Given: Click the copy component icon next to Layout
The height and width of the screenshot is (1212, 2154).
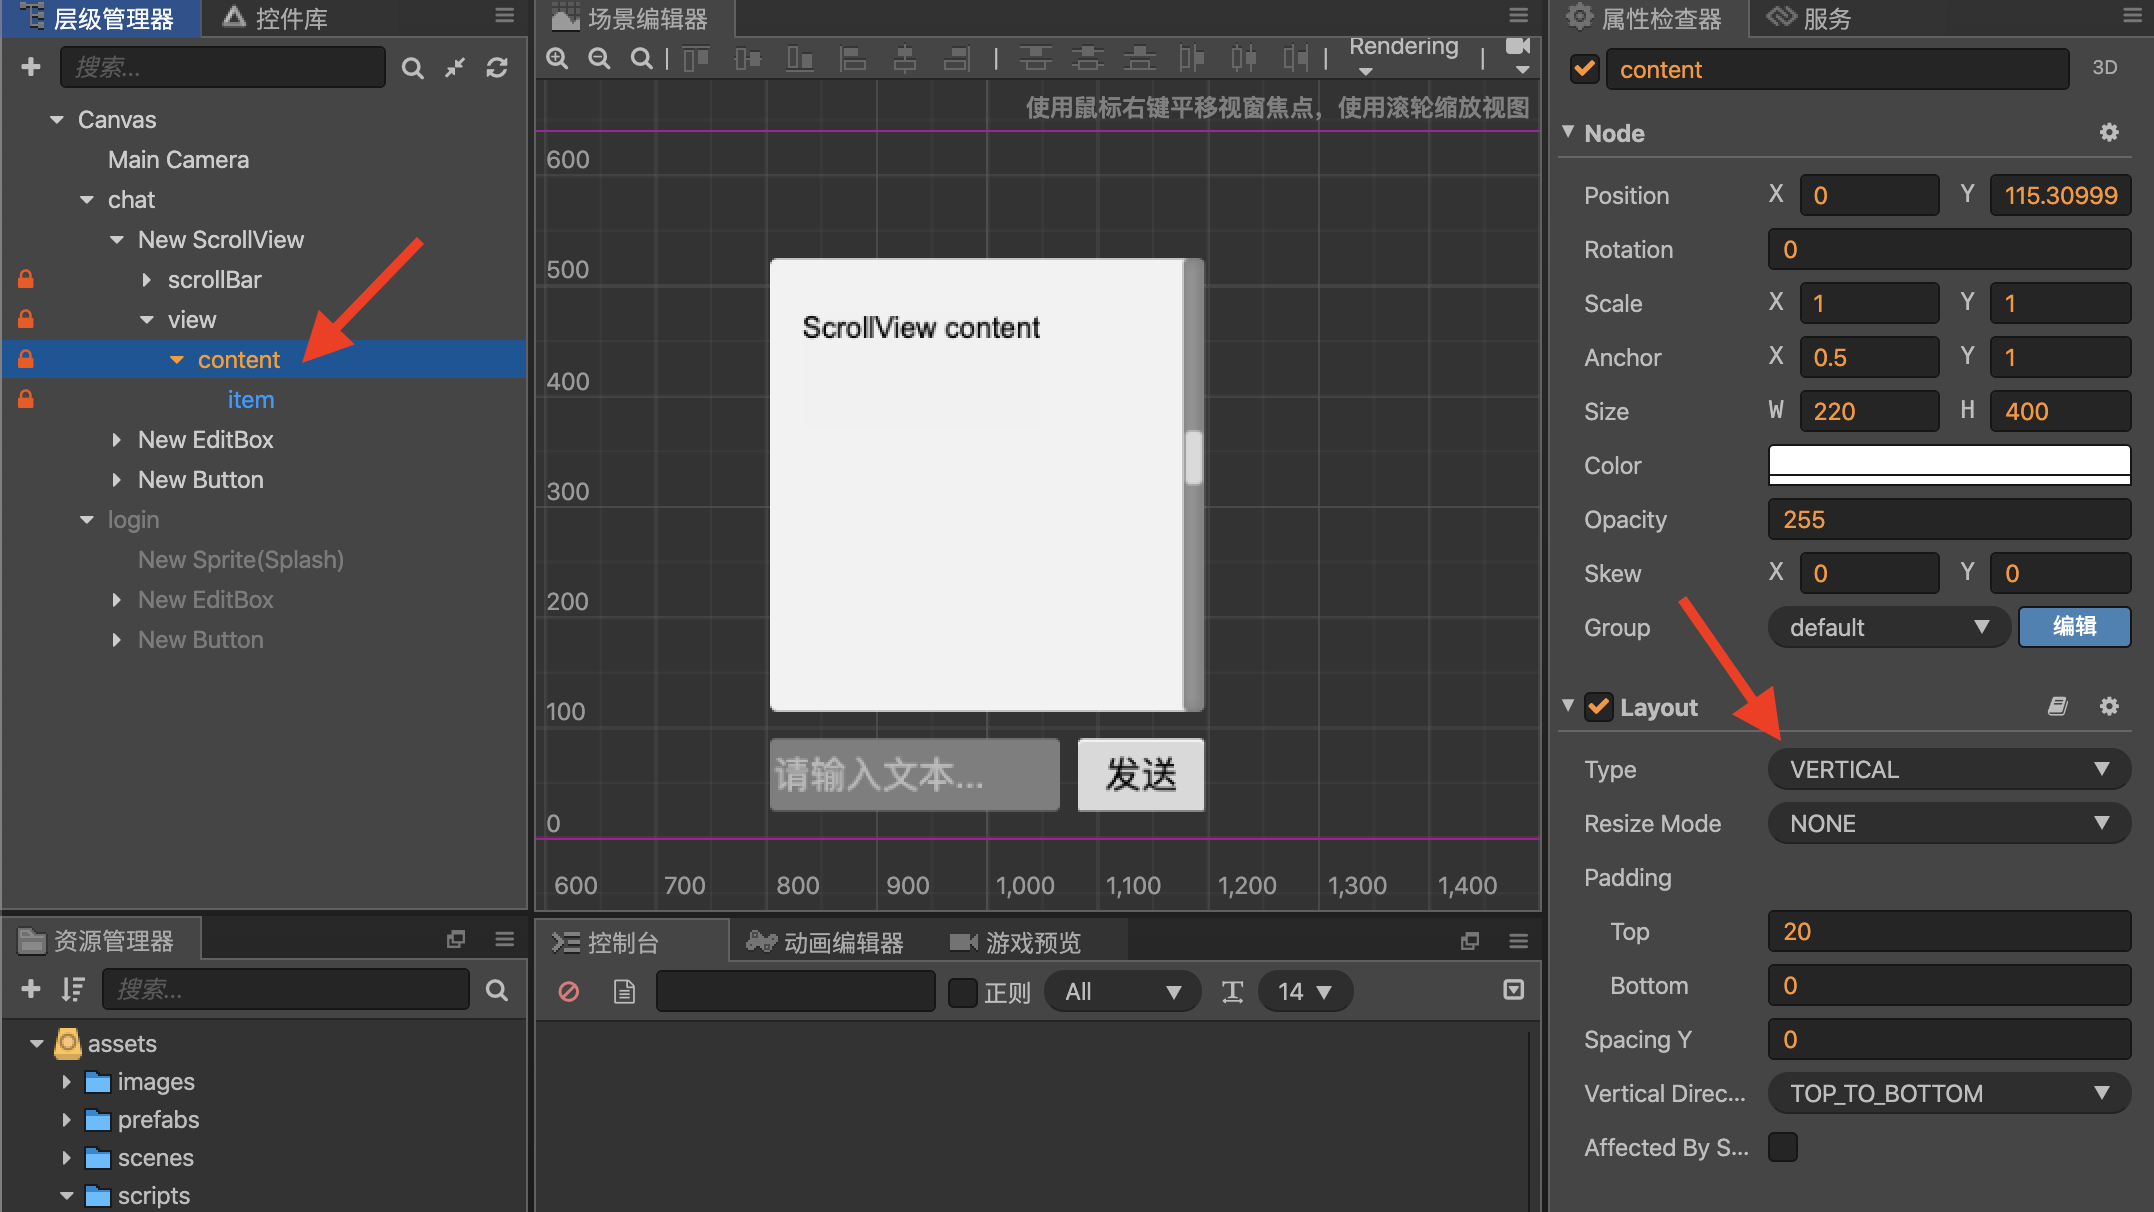Looking at the screenshot, I should (x=2057, y=706).
